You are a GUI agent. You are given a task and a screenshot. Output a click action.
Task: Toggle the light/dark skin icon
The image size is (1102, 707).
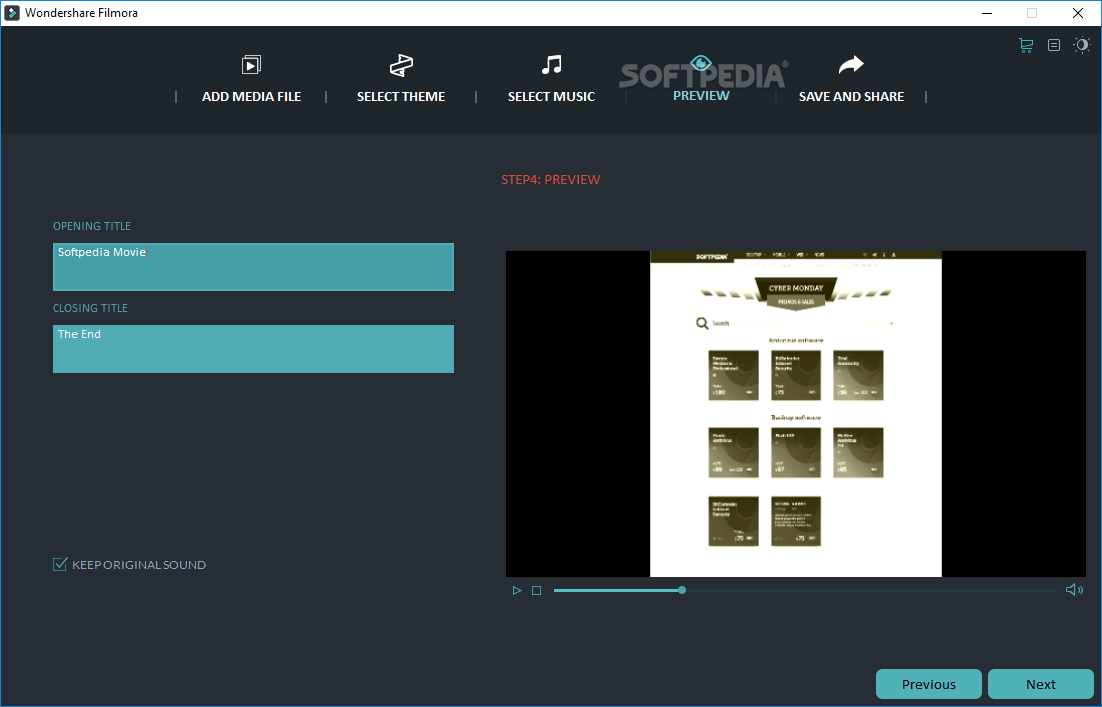pyautogui.click(x=1082, y=45)
